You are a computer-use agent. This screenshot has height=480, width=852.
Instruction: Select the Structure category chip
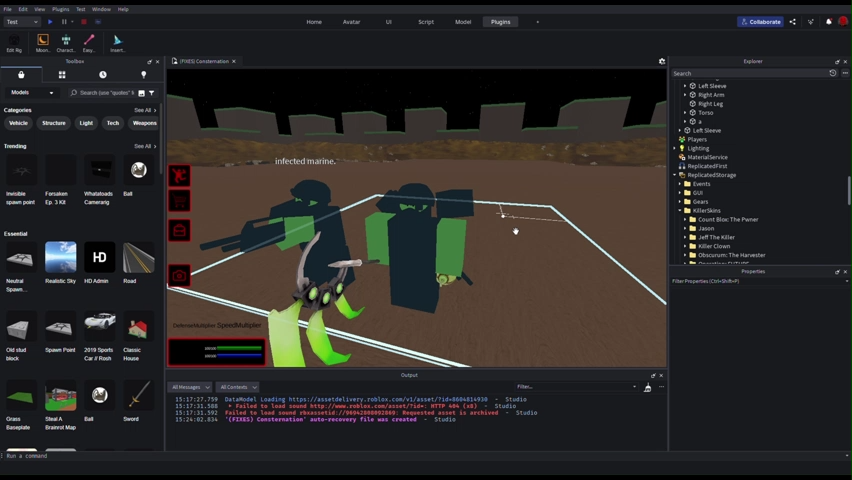54,123
